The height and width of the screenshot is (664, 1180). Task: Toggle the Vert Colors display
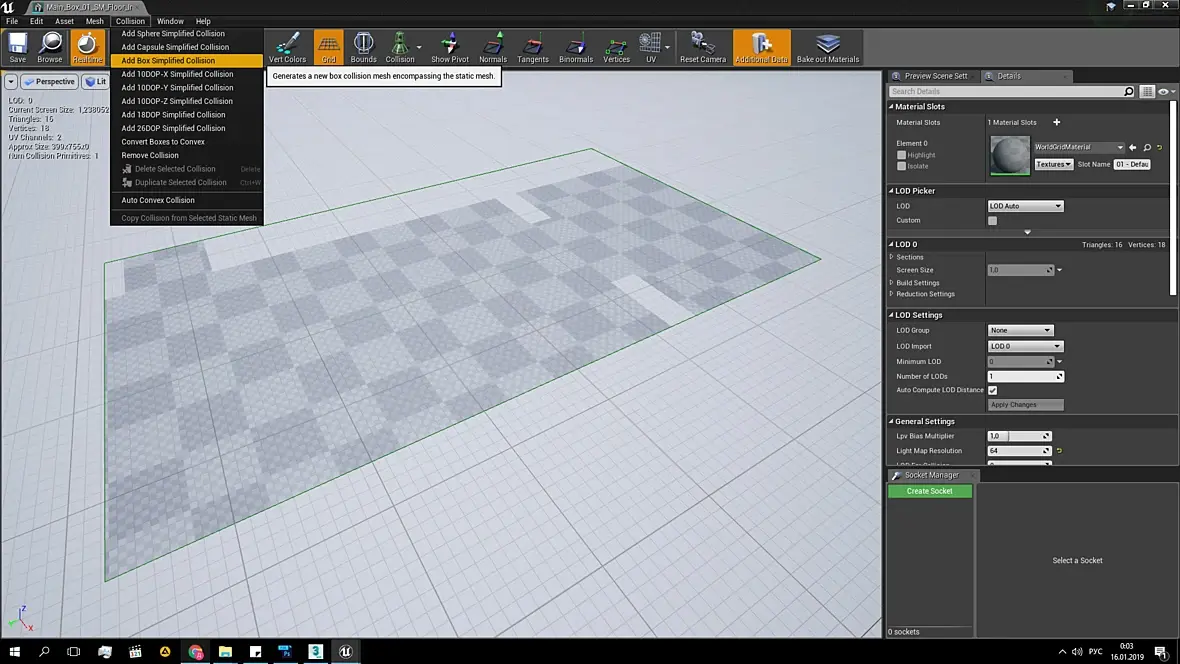[x=288, y=46]
